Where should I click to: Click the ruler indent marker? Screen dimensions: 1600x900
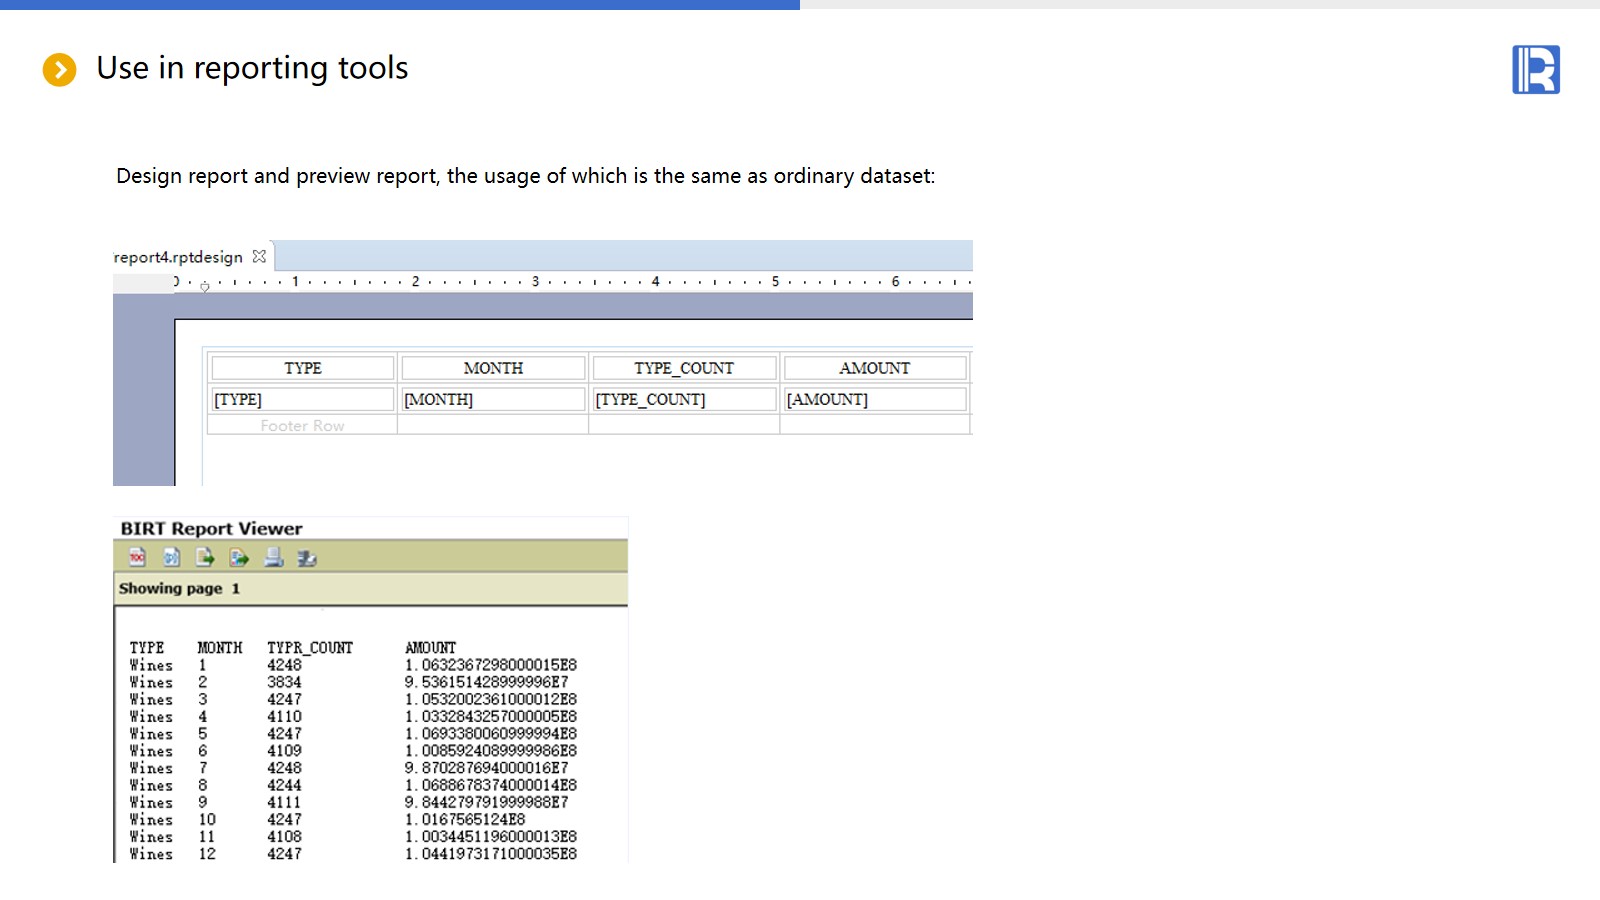205,286
